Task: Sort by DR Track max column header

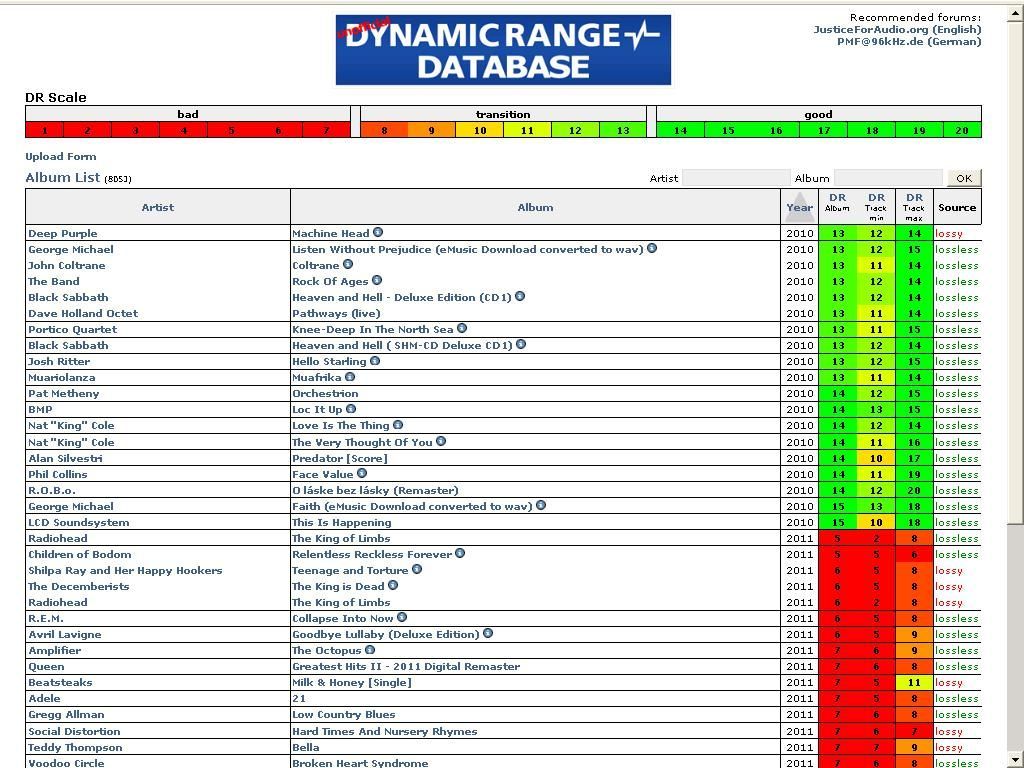Action: tap(914, 206)
